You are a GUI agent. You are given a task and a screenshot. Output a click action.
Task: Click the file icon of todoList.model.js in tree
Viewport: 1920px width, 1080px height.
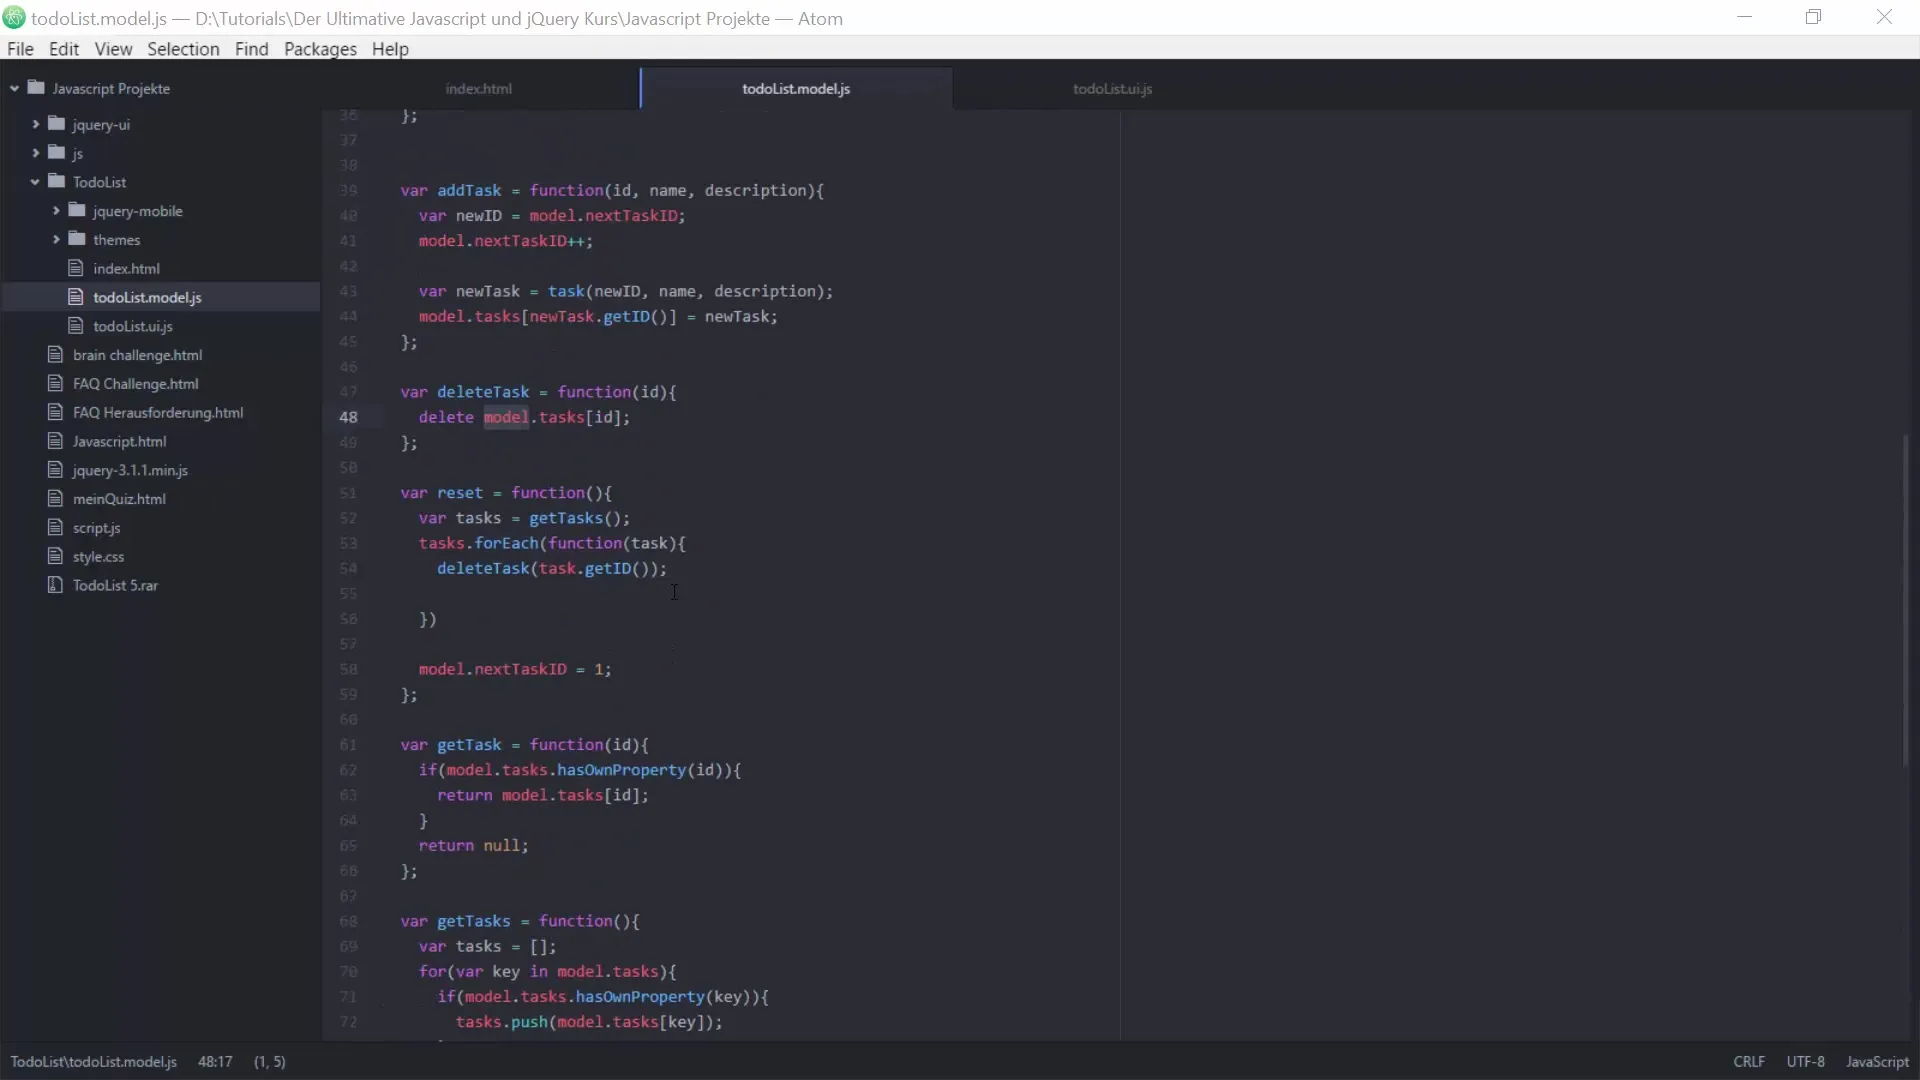tap(76, 297)
